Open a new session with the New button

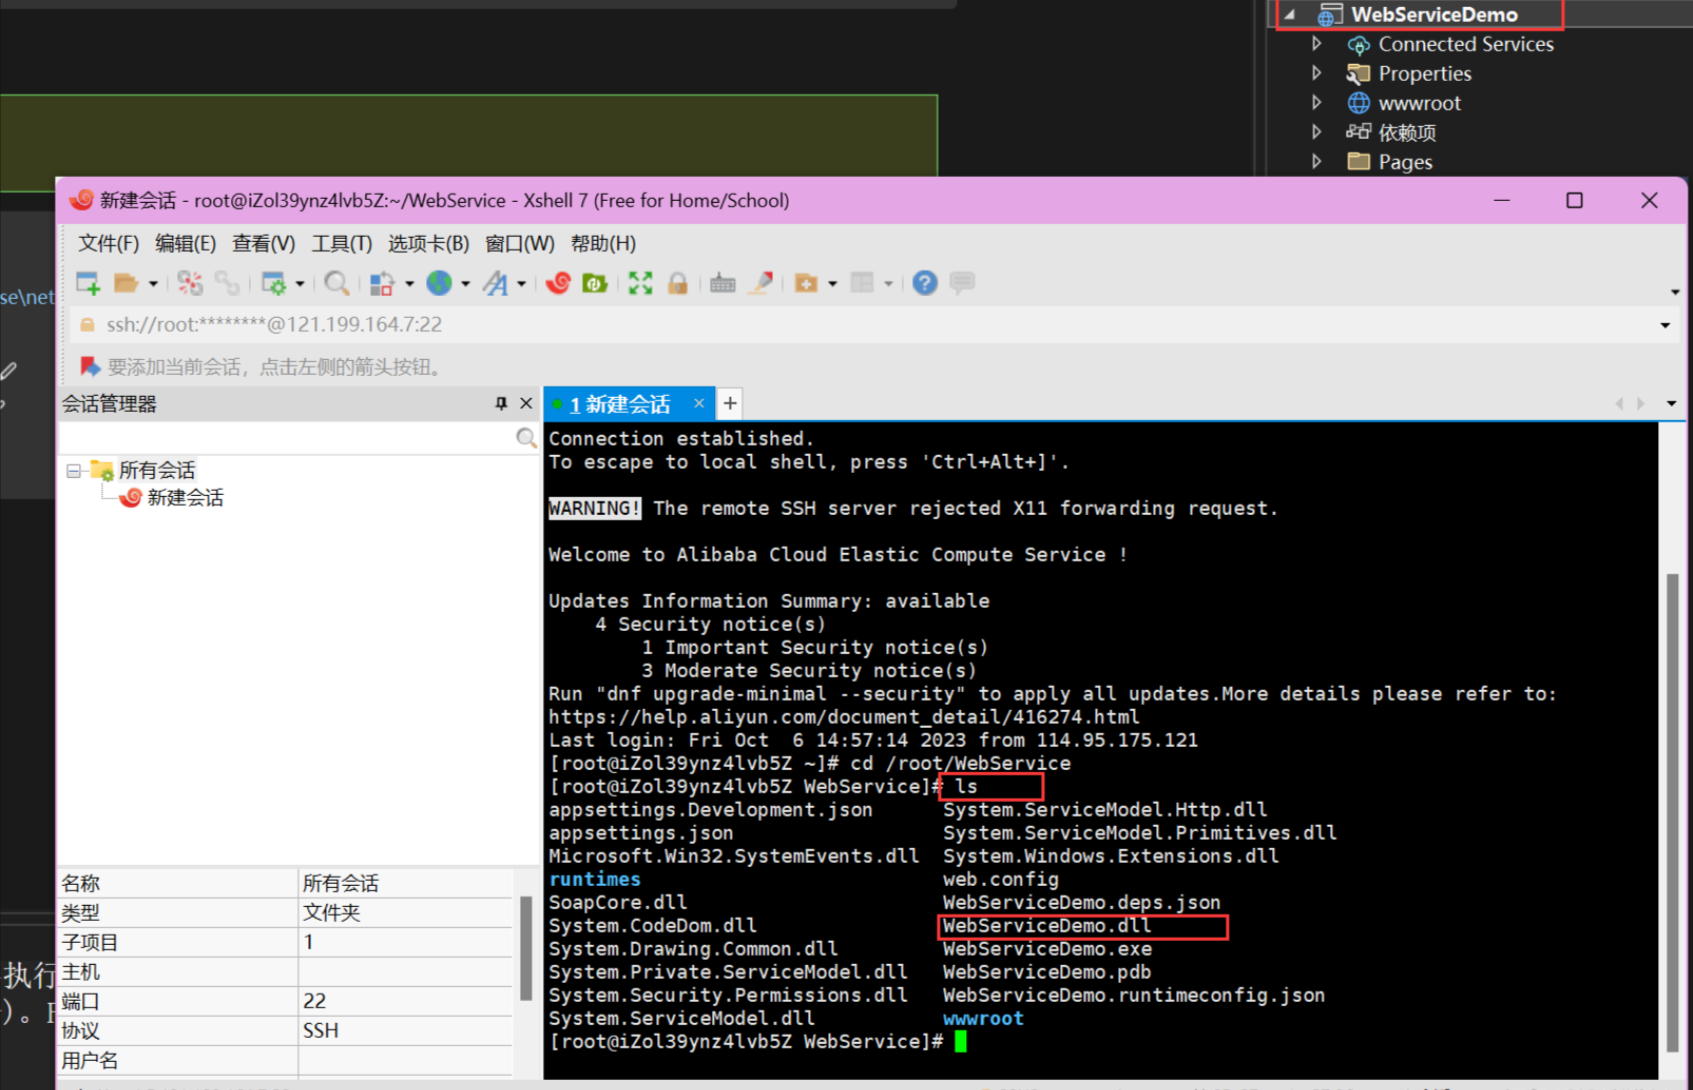tap(87, 283)
